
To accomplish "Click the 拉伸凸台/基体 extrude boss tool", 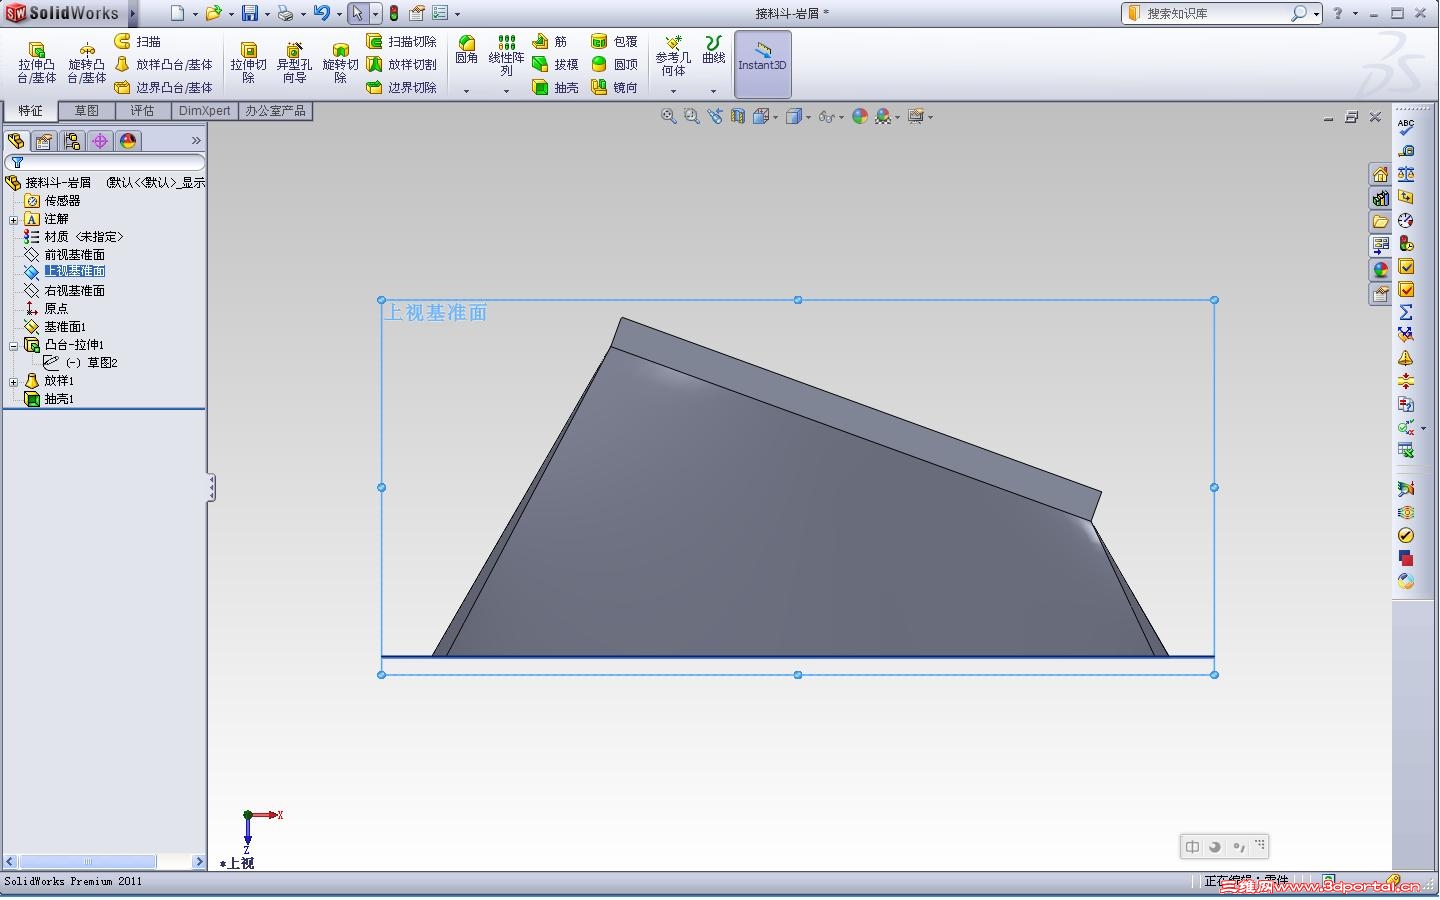I will click(37, 63).
